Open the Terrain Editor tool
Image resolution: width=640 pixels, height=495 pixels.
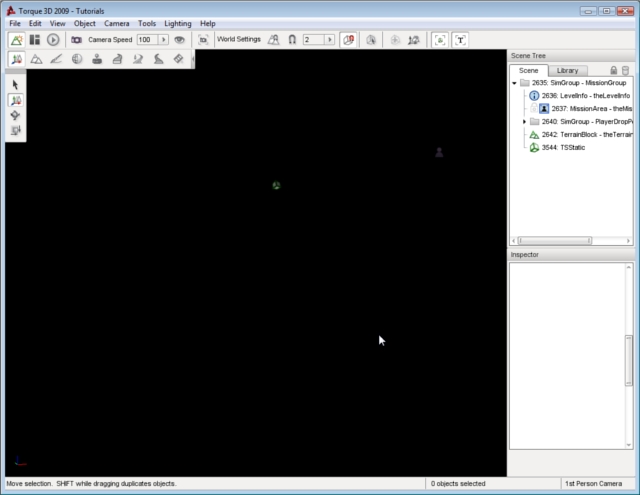click(36, 60)
